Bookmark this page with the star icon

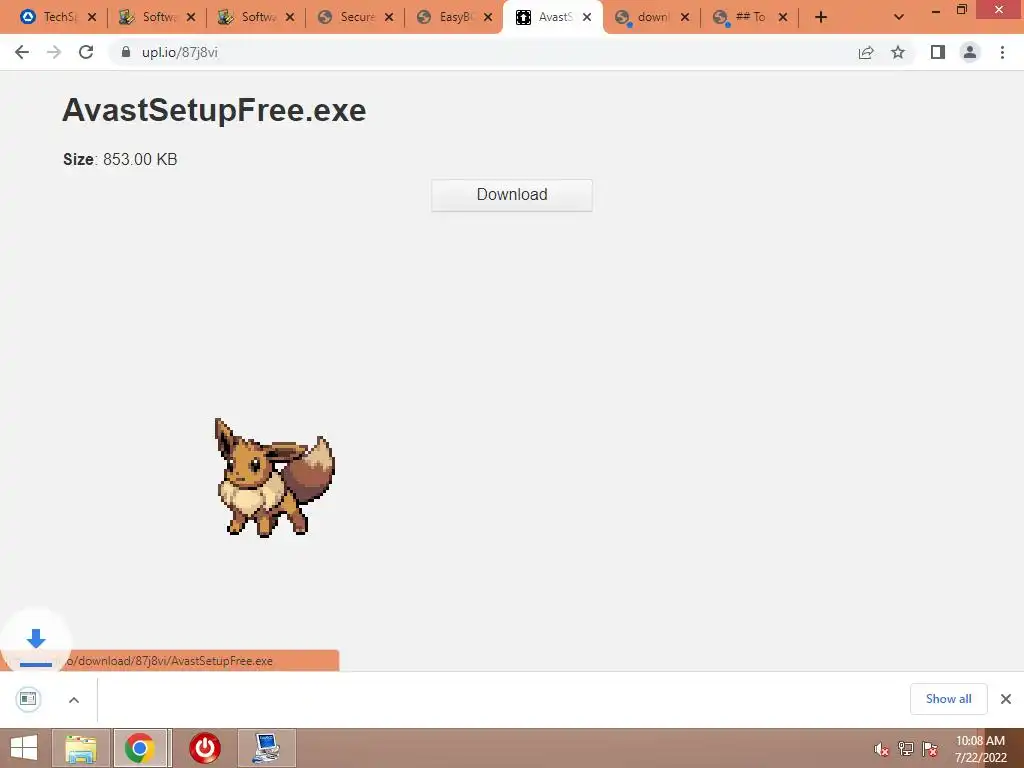pos(898,52)
